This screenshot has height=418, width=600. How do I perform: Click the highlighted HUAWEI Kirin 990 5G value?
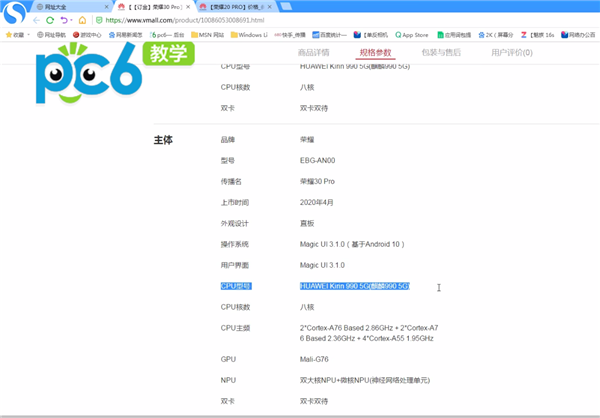(x=355, y=286)
